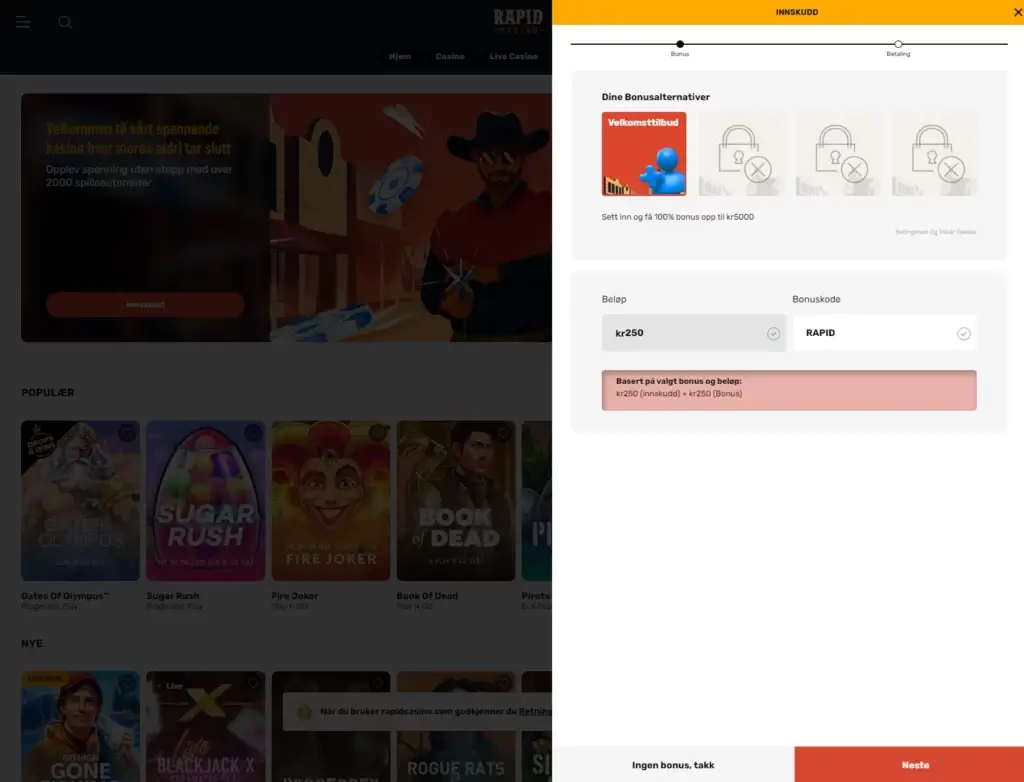The image size is (1024, 782).
Task: Click the Bonus step marker
Action: [680, 44]
